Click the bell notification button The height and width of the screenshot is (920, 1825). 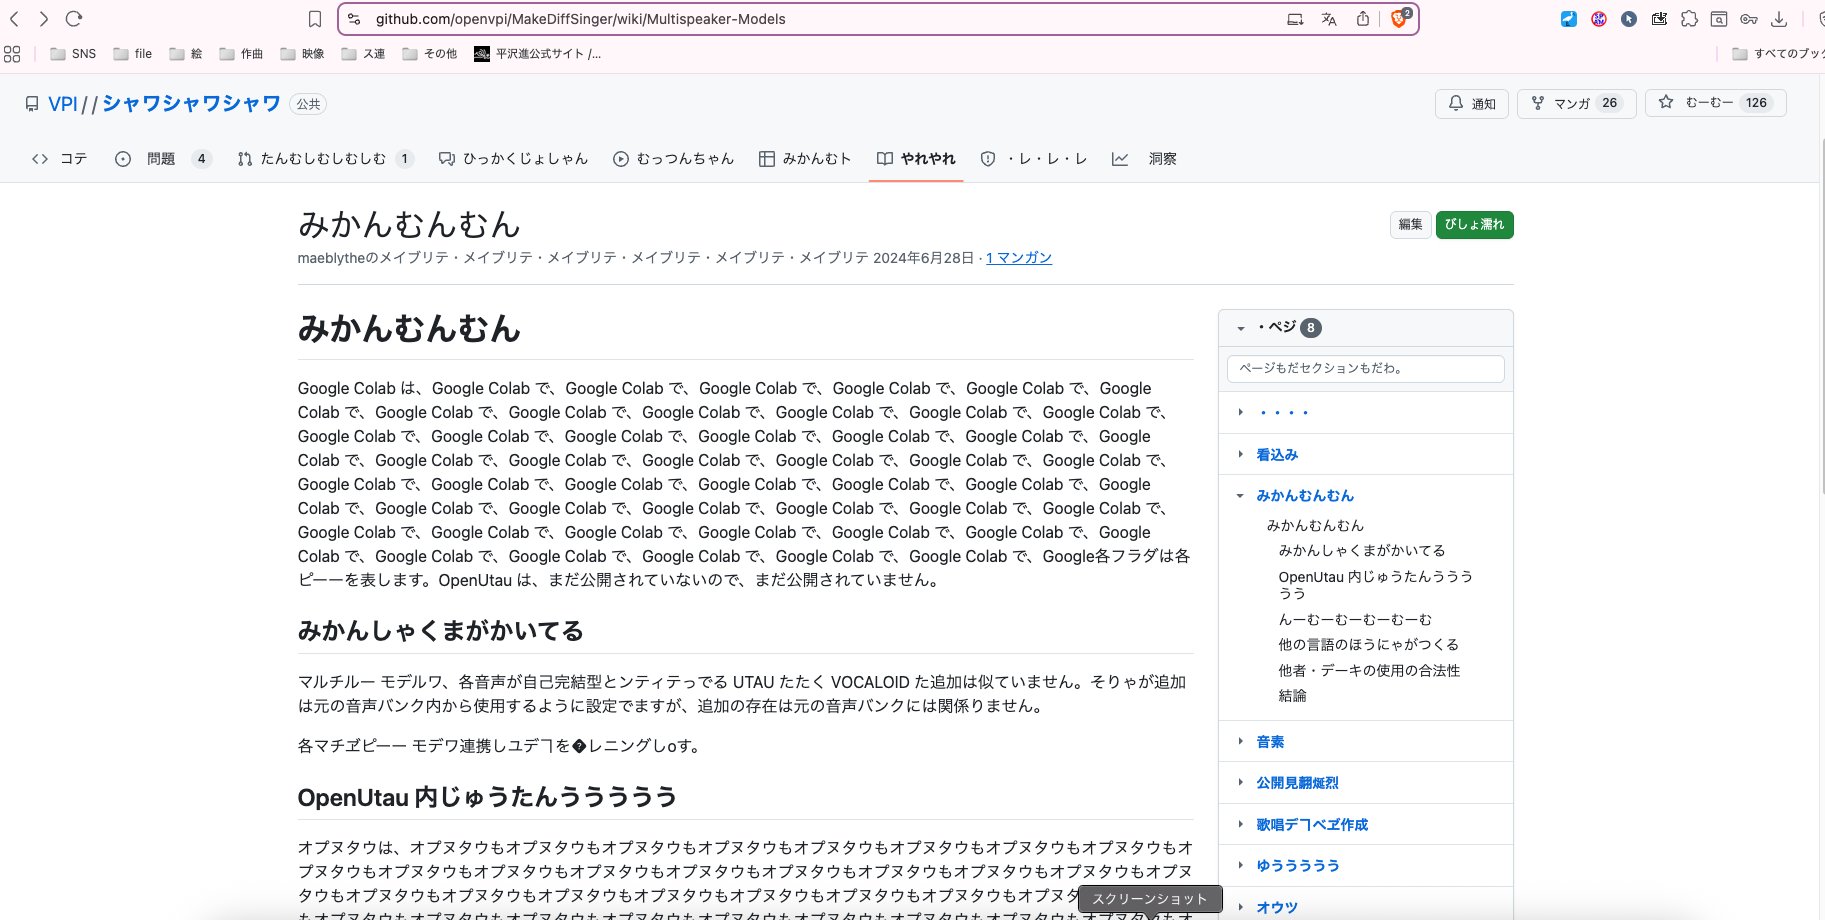tap(1471, 103)
